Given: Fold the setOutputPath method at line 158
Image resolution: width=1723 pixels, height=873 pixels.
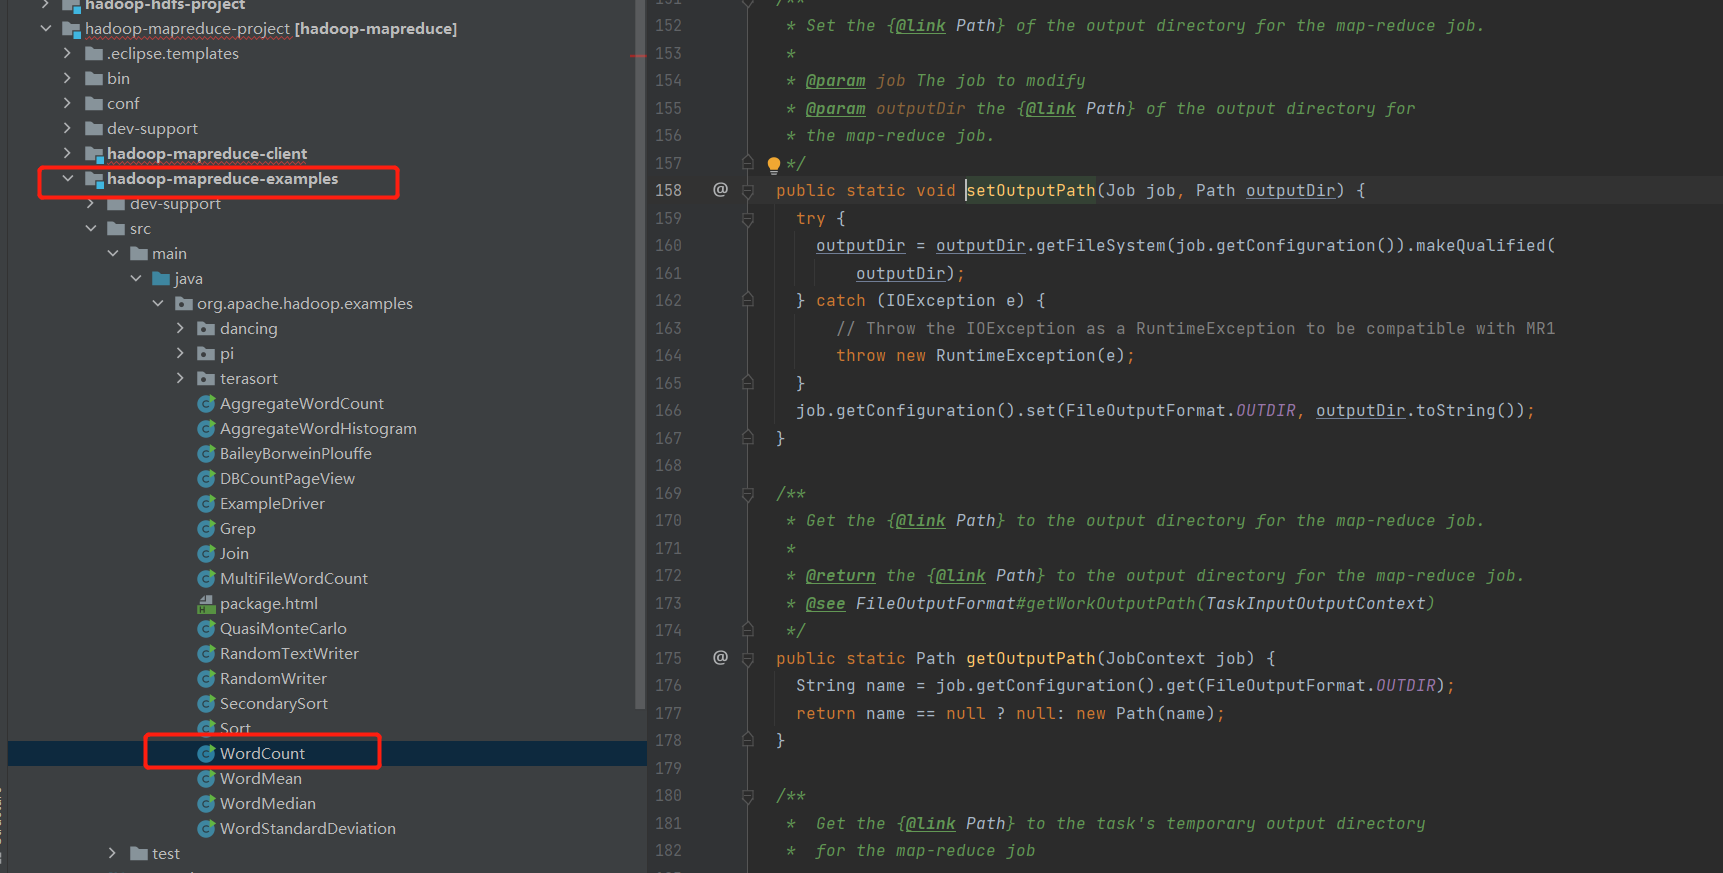Looking at the screenshot, I should (x=748, y=190).
